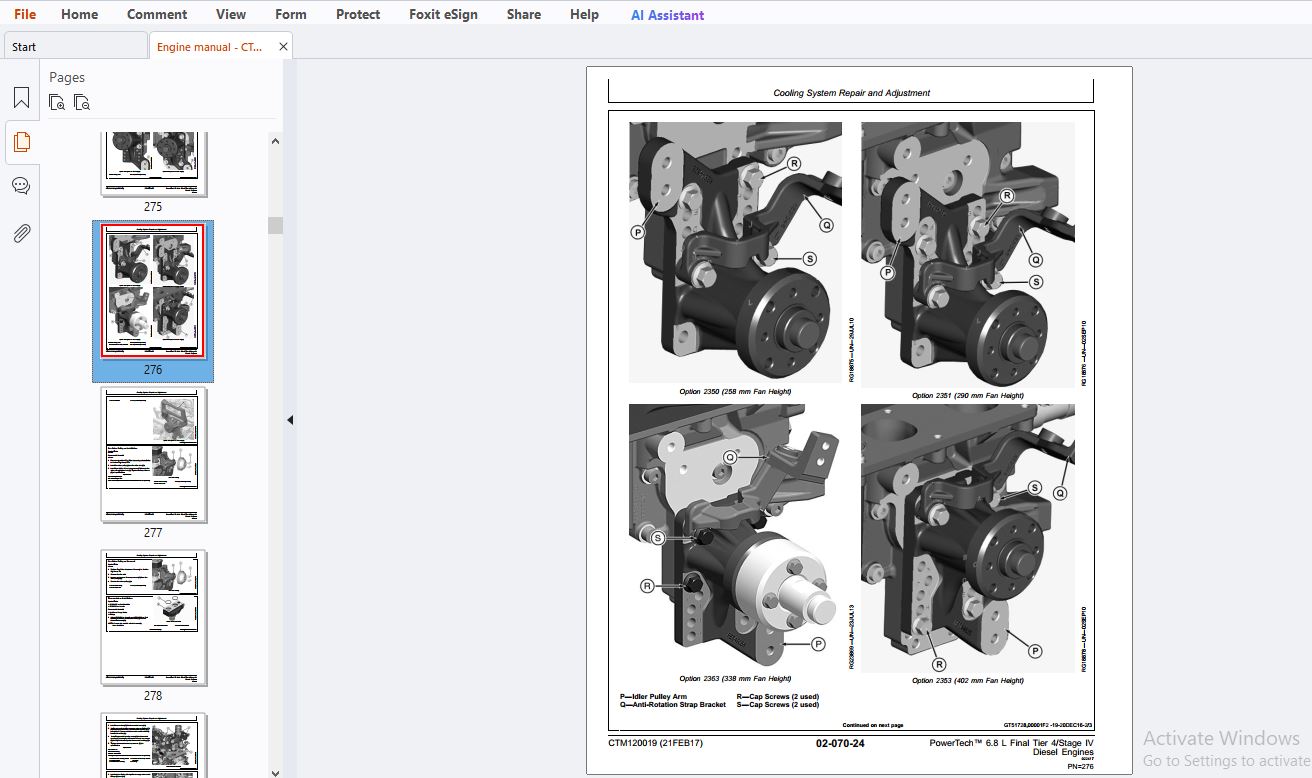Open the Help ribbon tab
The height and width of the screenshot is (778, 1312).
[x=584, y=14]
